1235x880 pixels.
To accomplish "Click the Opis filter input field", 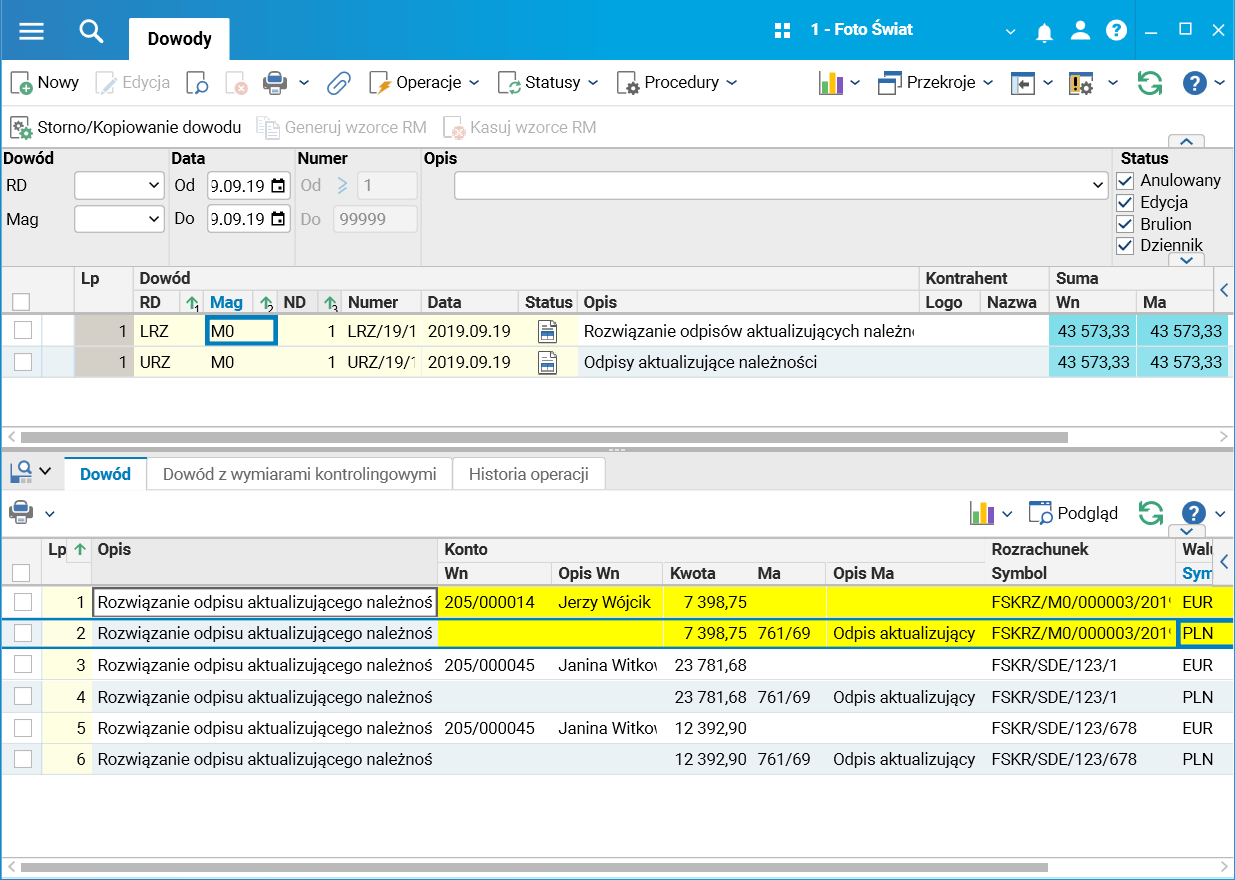I will tap(770, 186).
